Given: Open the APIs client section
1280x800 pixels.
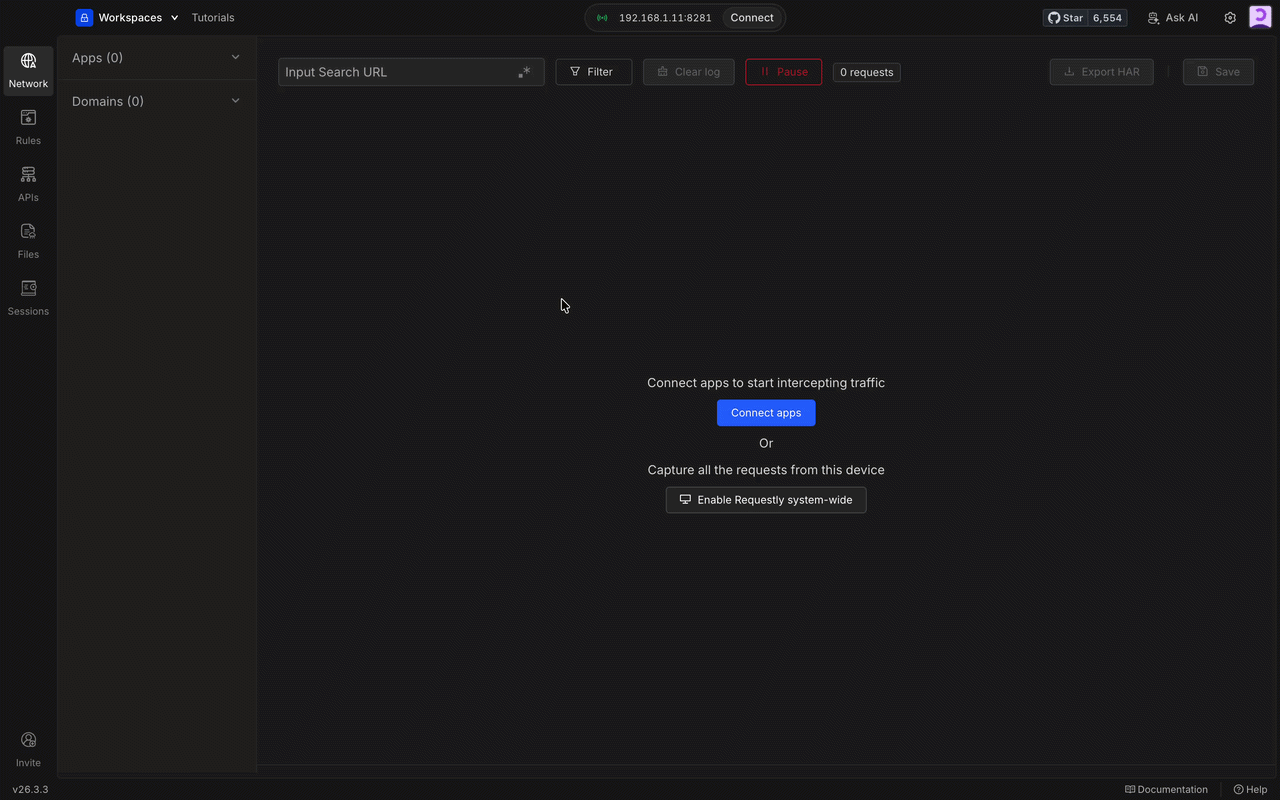Looking at the screenshot, I should tap(28, 185).
